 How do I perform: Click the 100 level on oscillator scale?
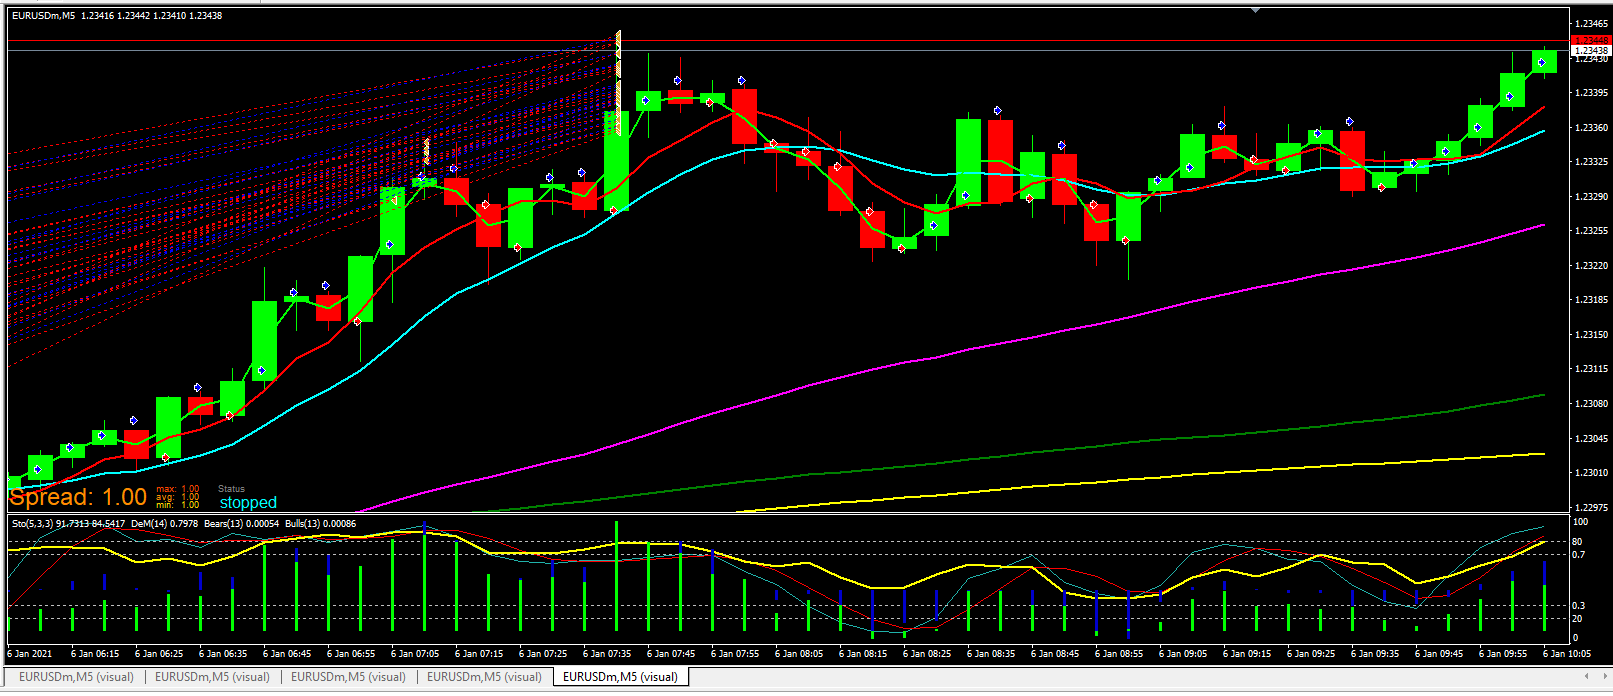pyautogui.click(x=1580, y=522)
